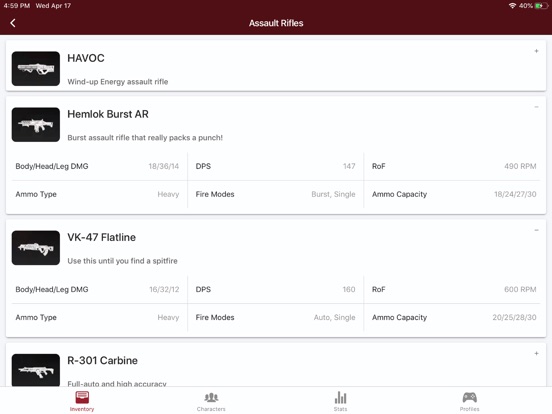Tap the Flatline Fire Modes row
The height and width of the screenshot is (414, 552).
(275, 318)
